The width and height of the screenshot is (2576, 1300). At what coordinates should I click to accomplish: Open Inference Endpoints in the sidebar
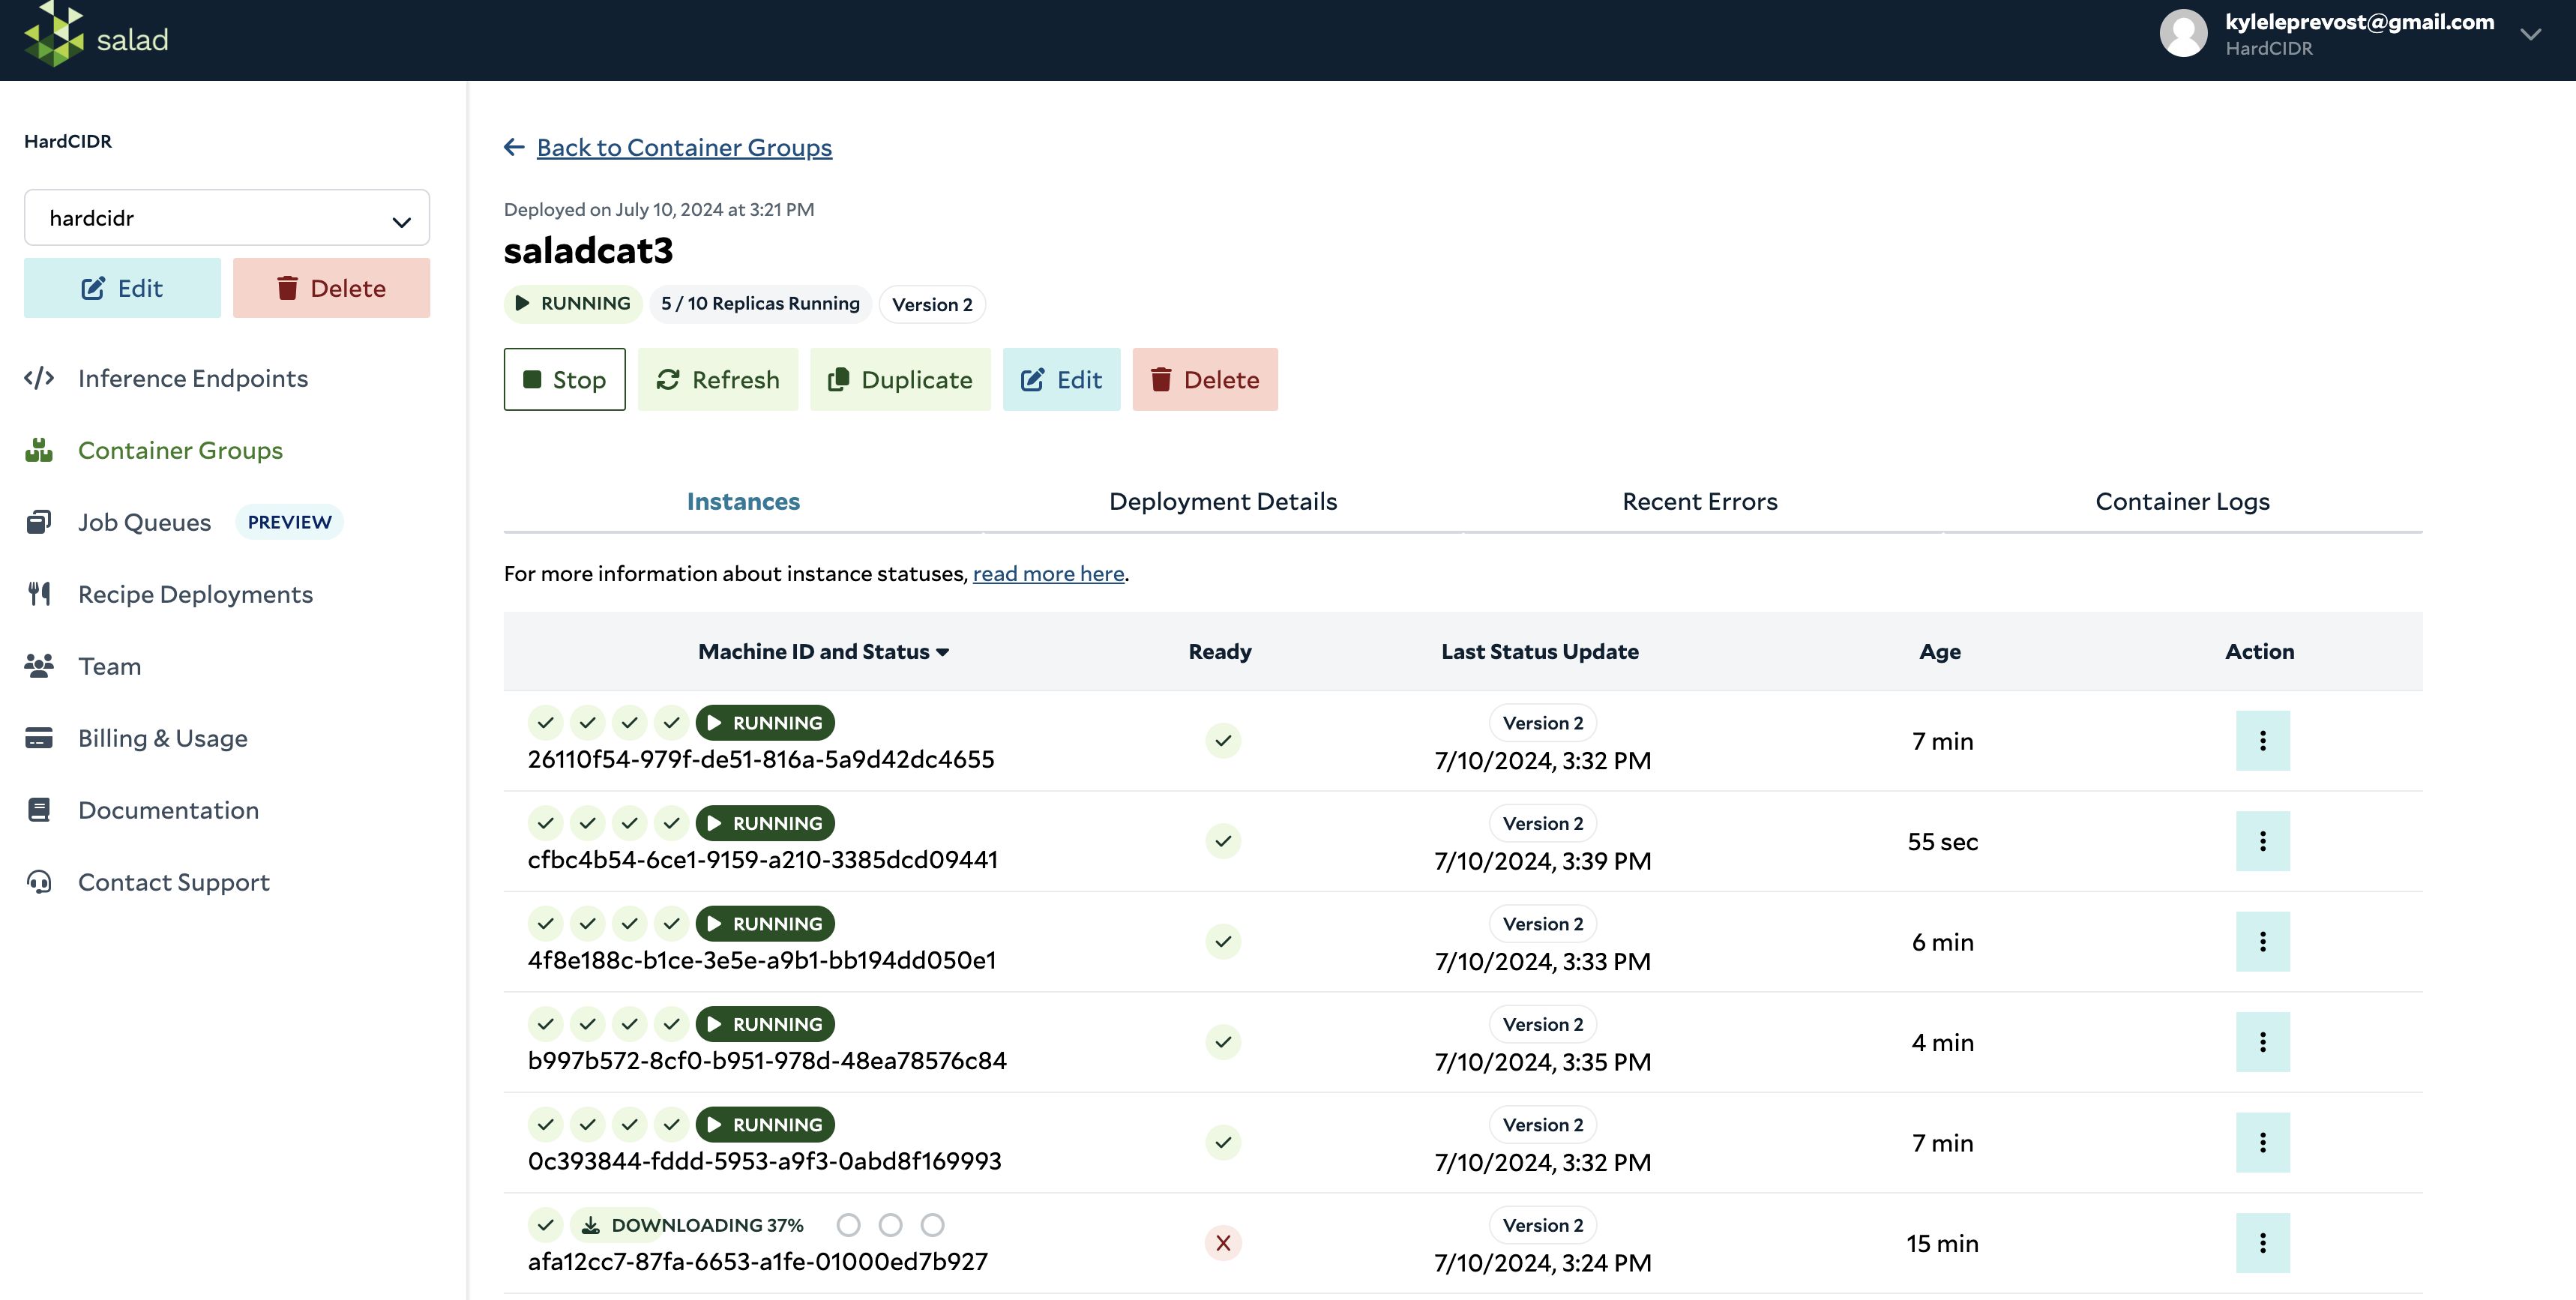tap(192, 378)
